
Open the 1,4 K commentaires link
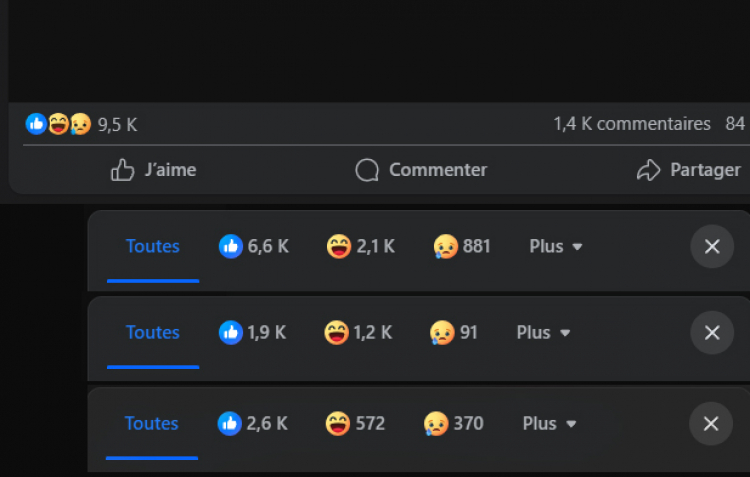pyautogui.click(x=632, y=124)
